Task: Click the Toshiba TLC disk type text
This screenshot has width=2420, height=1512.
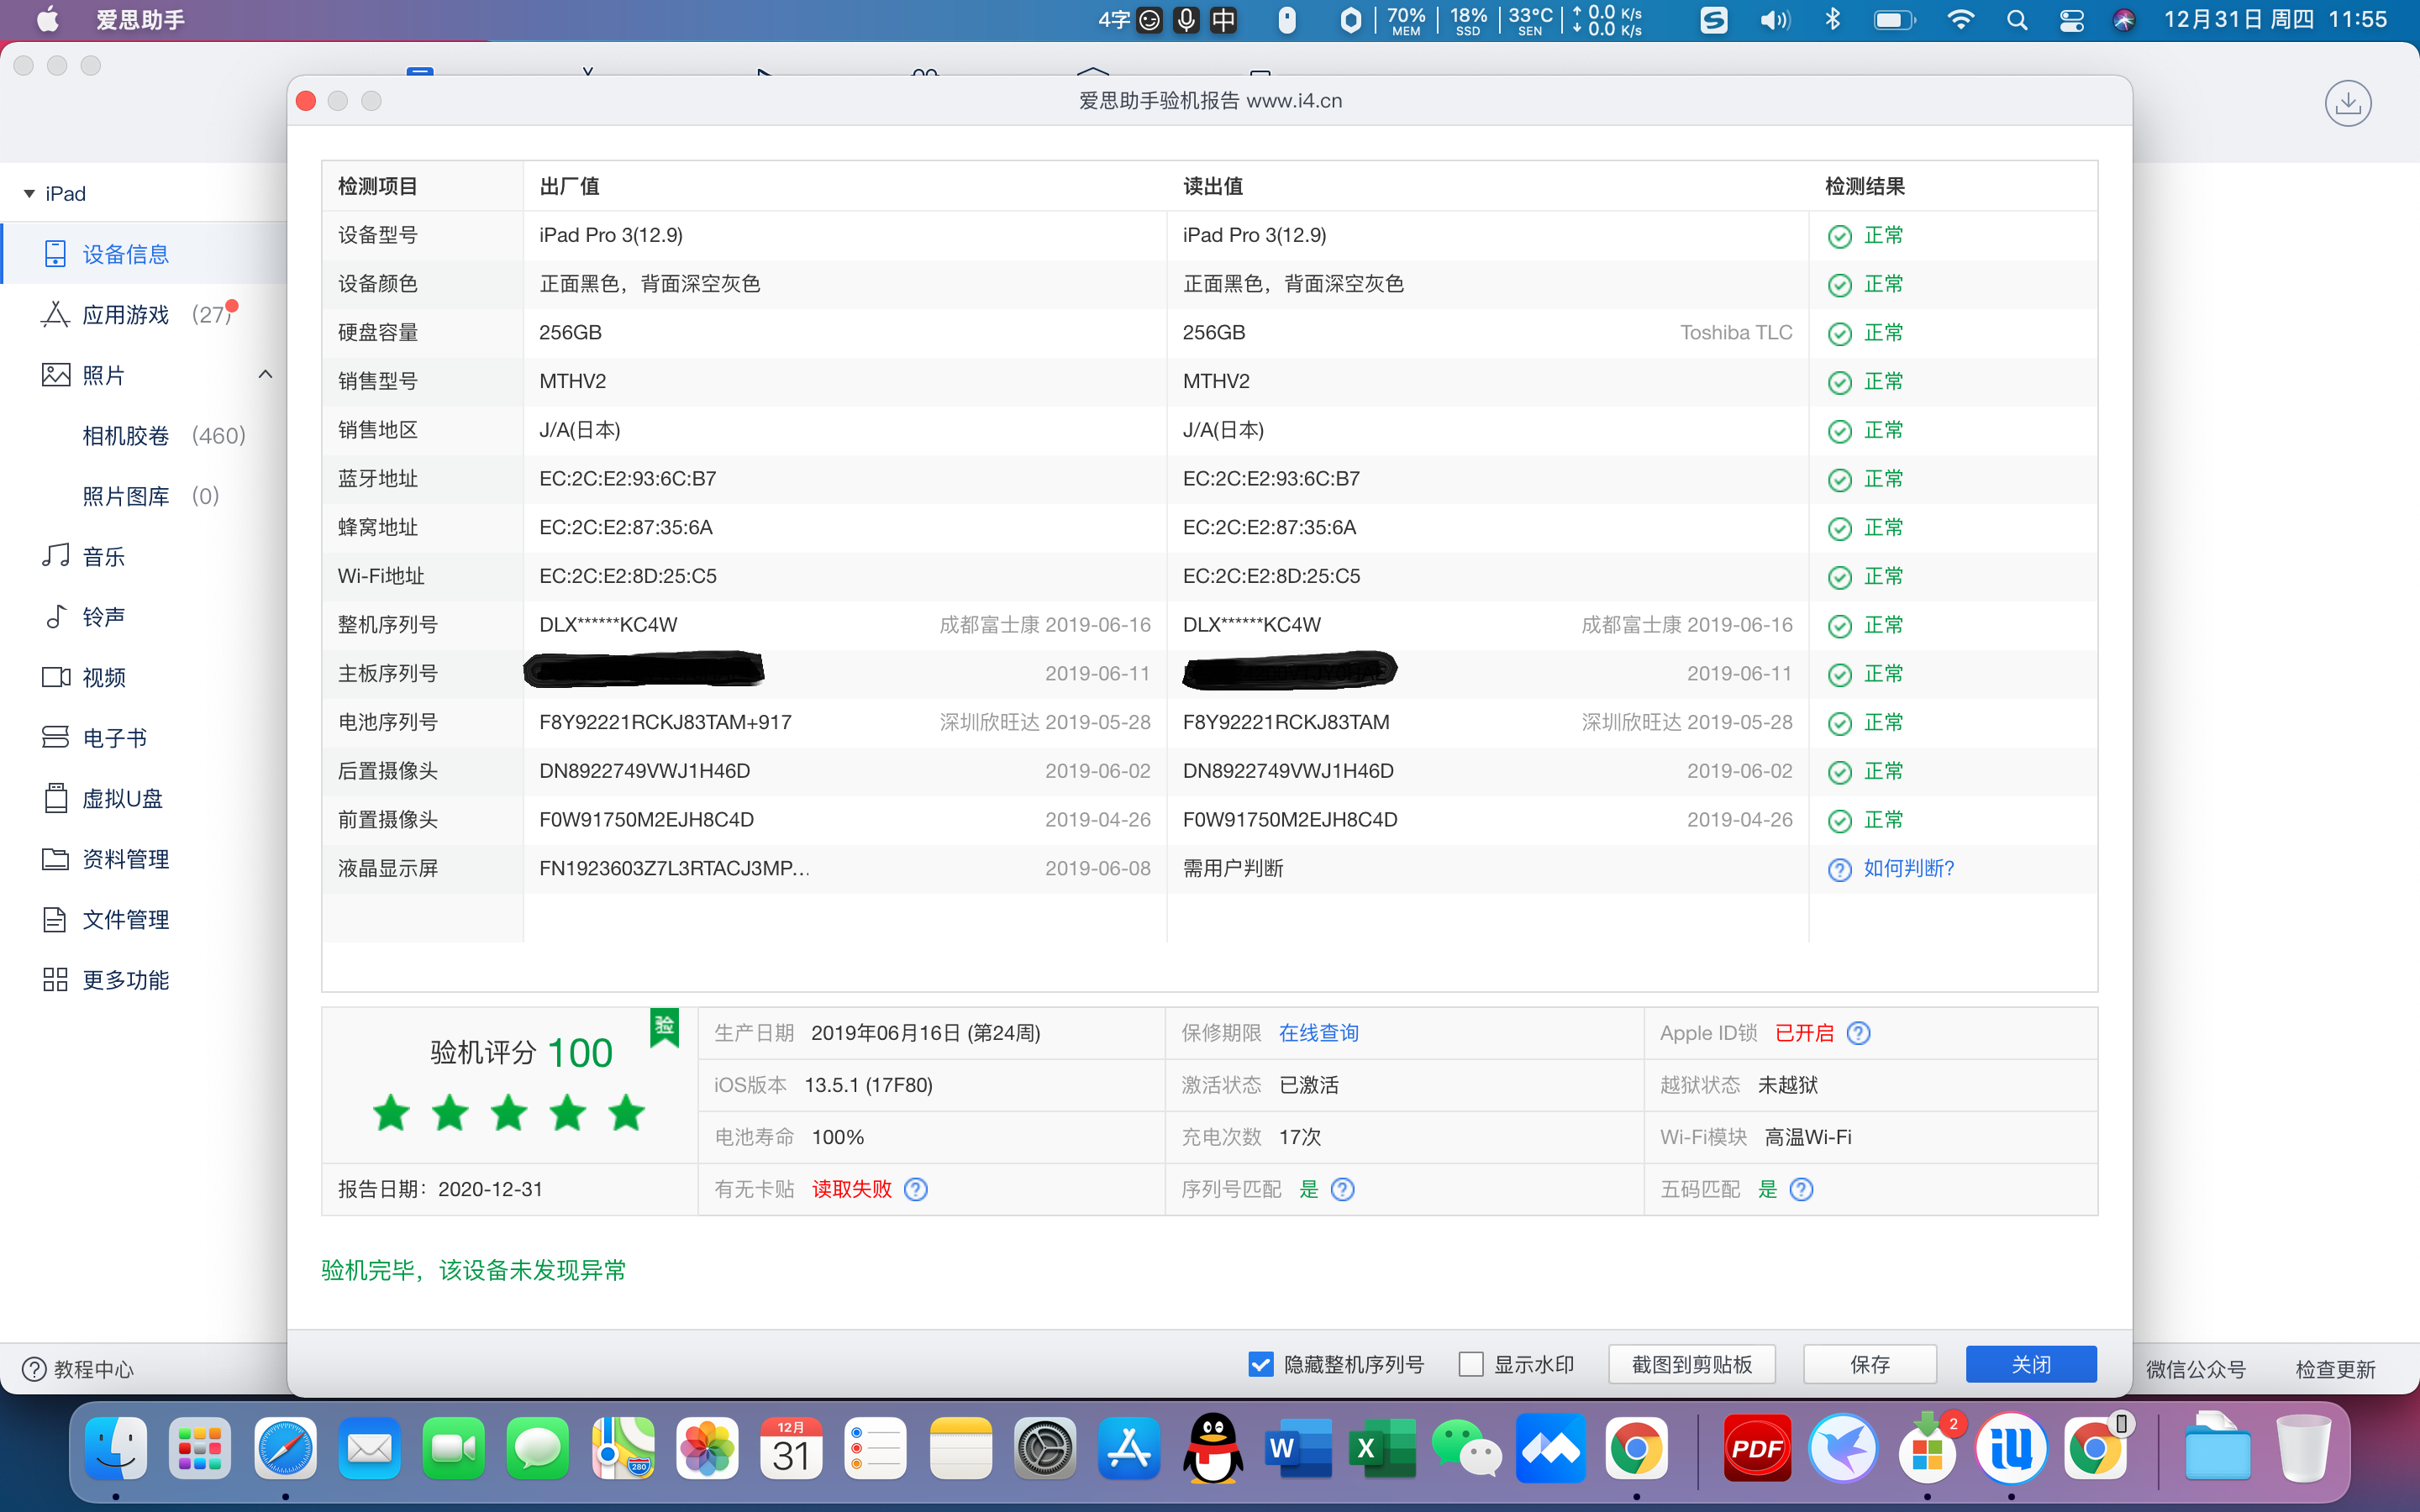Action: coord(1736,332)
